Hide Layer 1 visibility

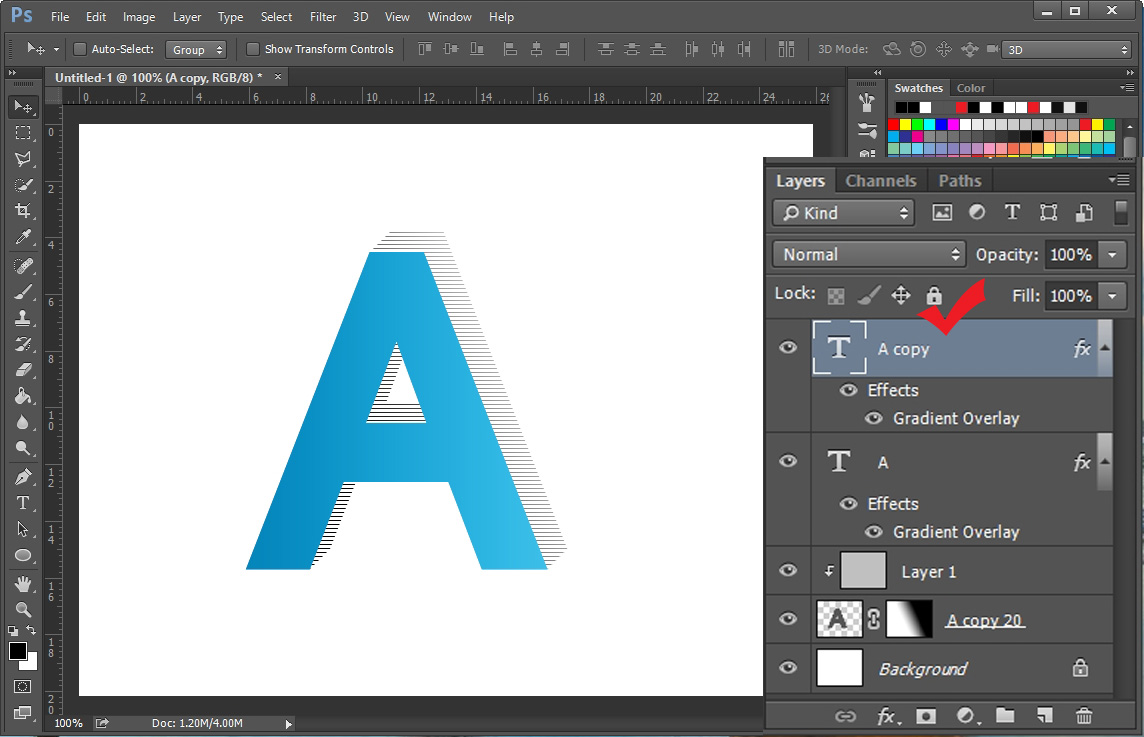tap(788, 570)
